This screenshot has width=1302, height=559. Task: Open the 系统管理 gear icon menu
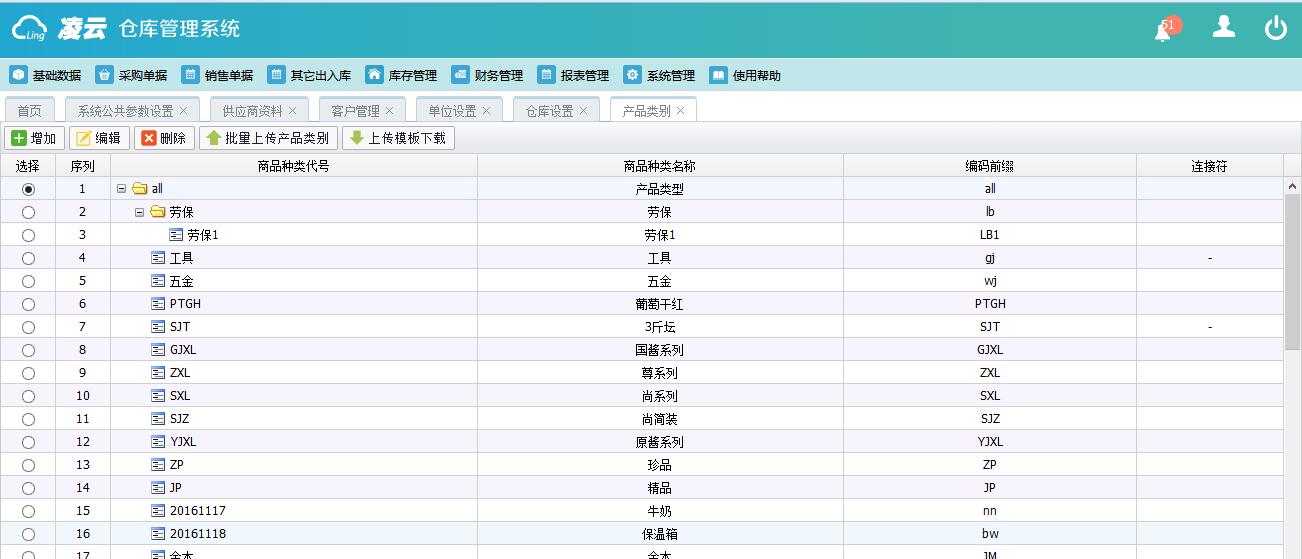click(659, 75)
